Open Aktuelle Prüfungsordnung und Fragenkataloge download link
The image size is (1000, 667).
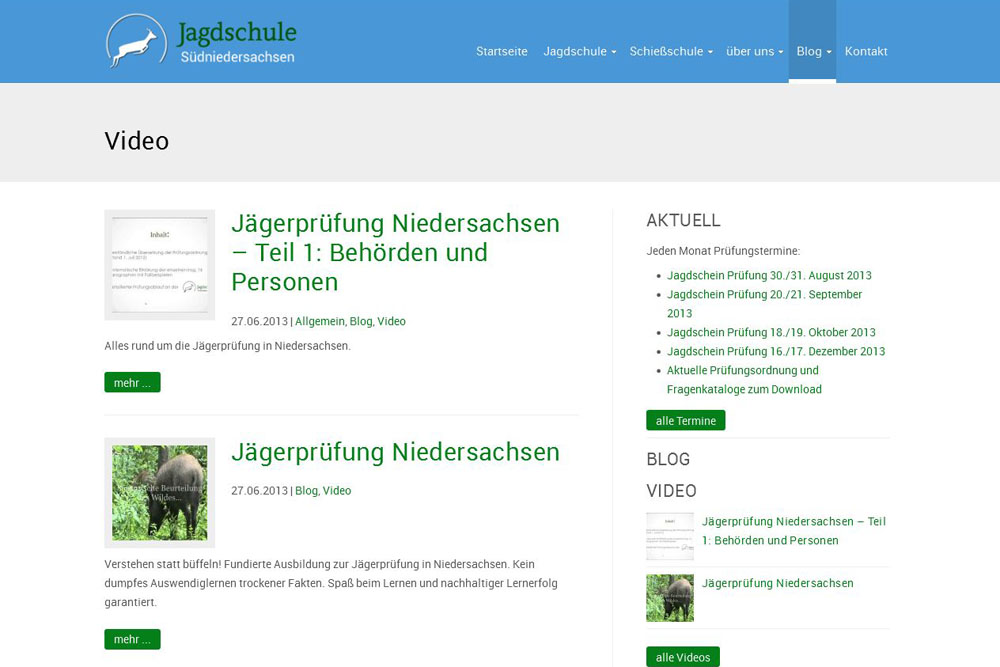tap(744, 380)
